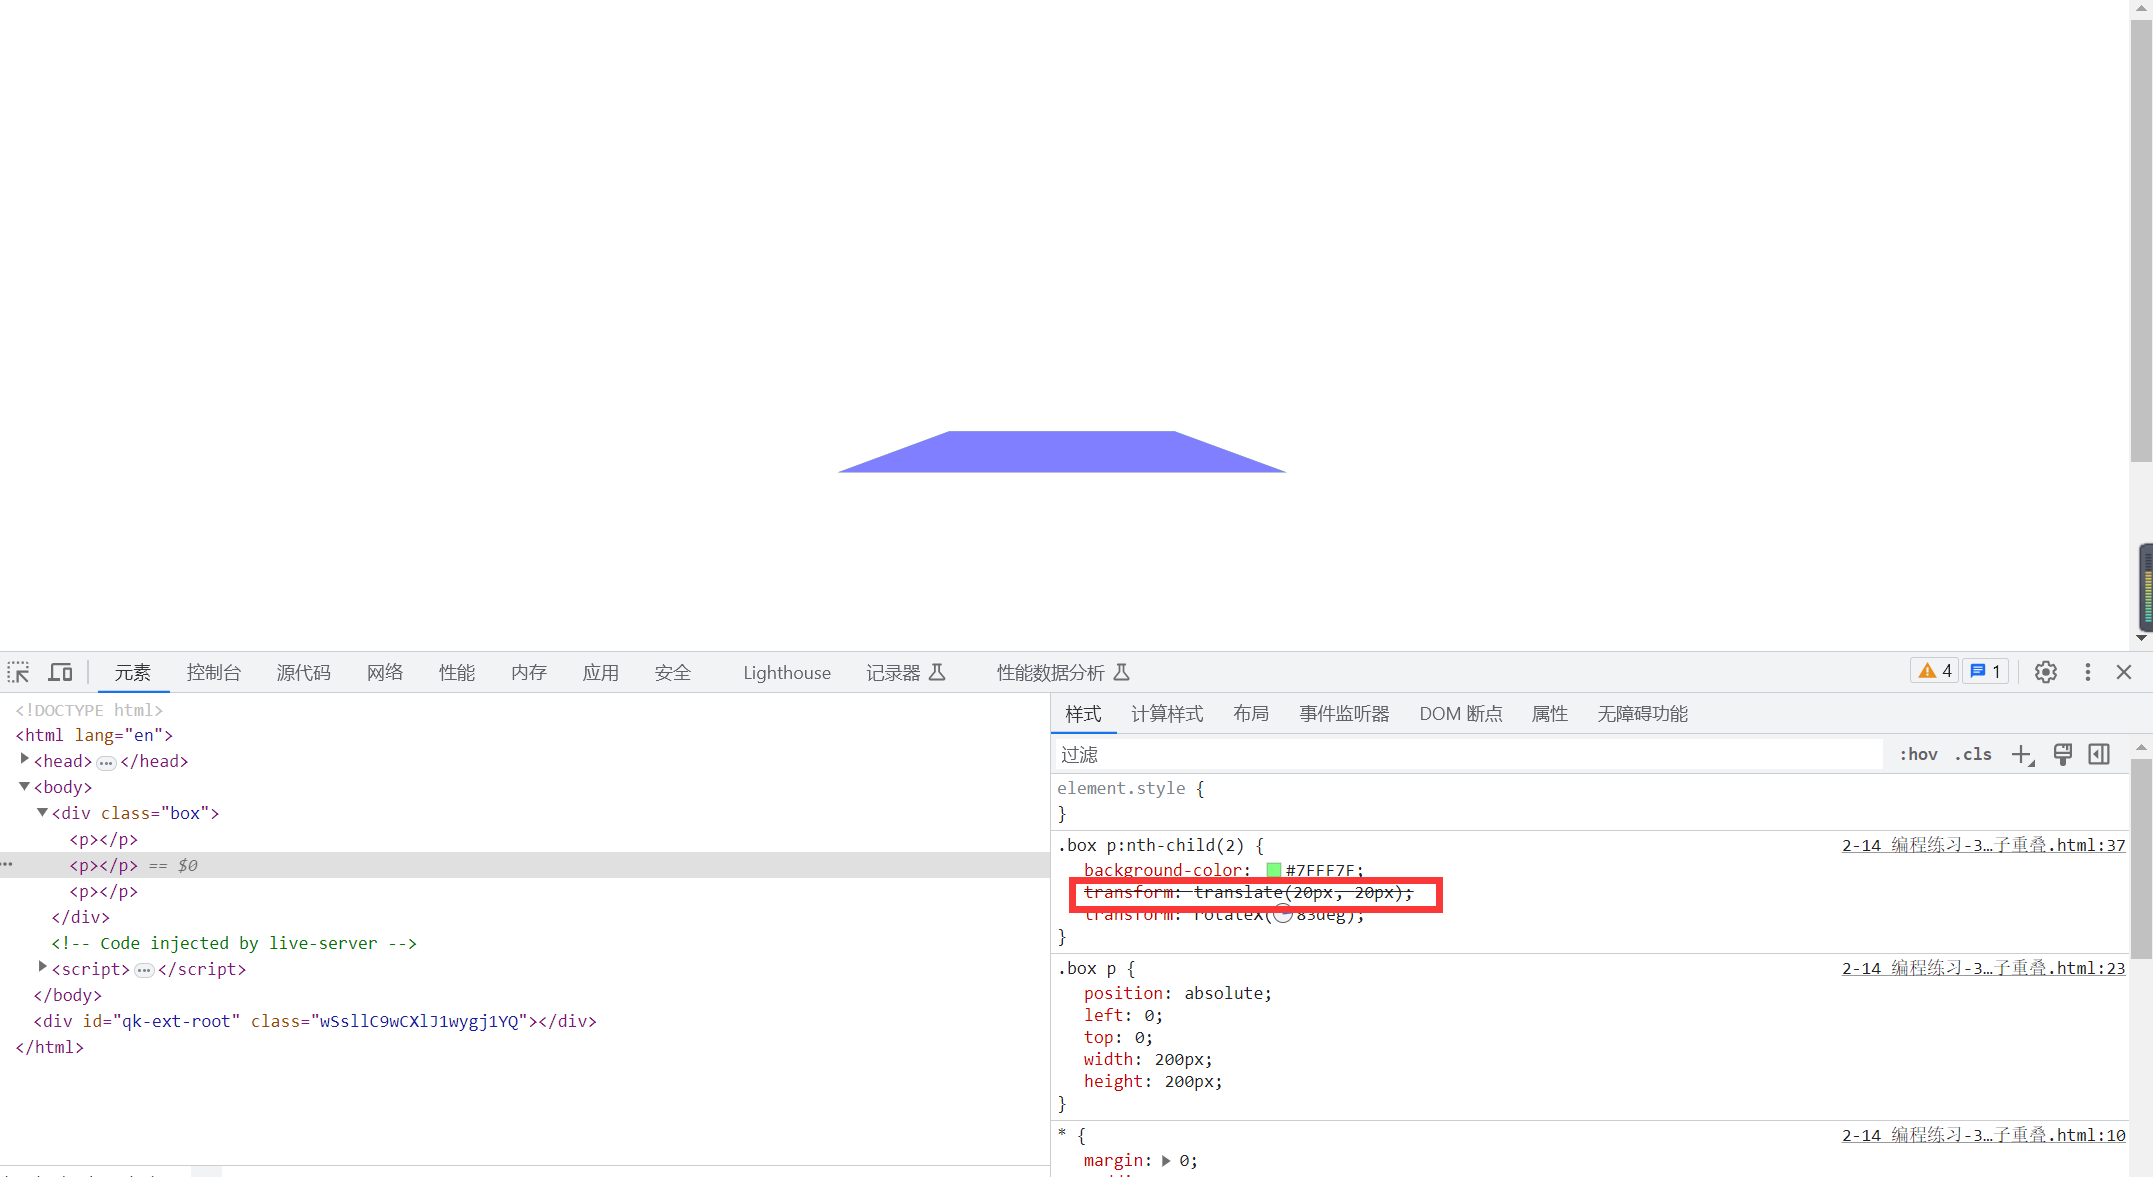Image resolution: width=2153 pixels, height=1177 pixels.
Task: Open the #7FFF7F color swatch picker
Action: 1273,870
